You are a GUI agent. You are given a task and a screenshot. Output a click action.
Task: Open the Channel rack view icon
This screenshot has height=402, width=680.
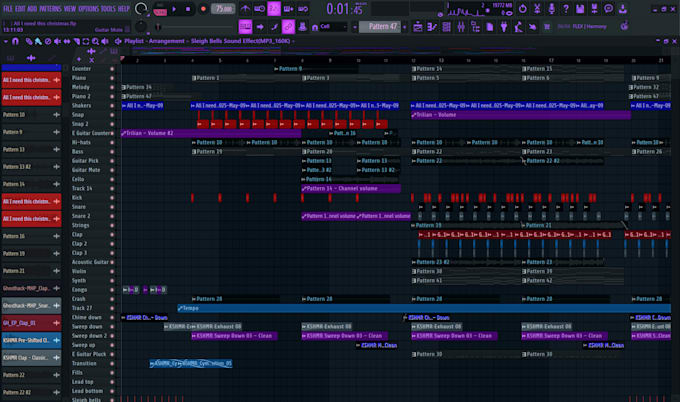click(x=446, y=27)
